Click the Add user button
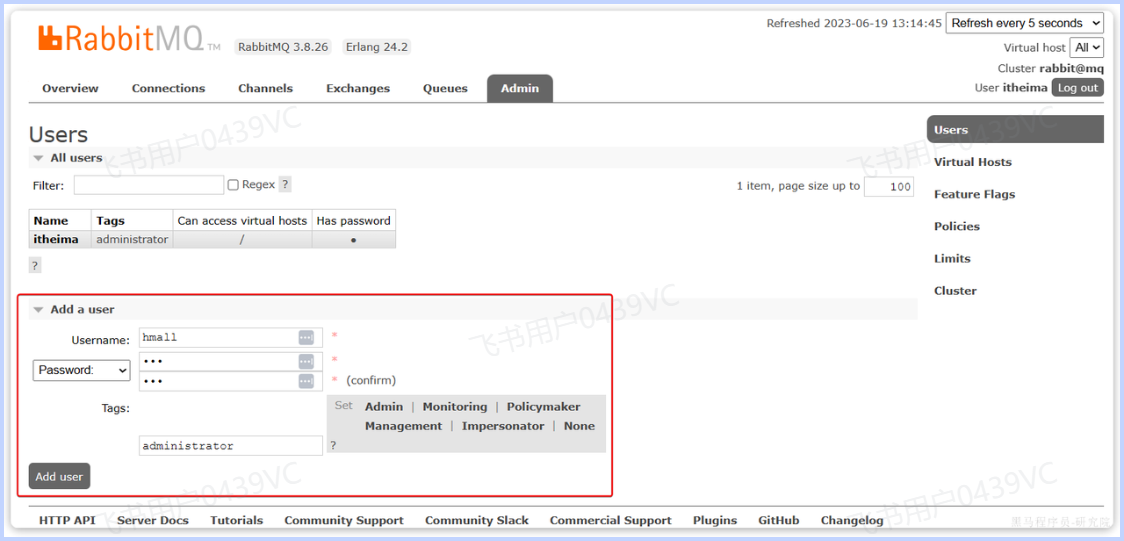The width and height of the screenshot is (1124, 541). click(59, 476)
